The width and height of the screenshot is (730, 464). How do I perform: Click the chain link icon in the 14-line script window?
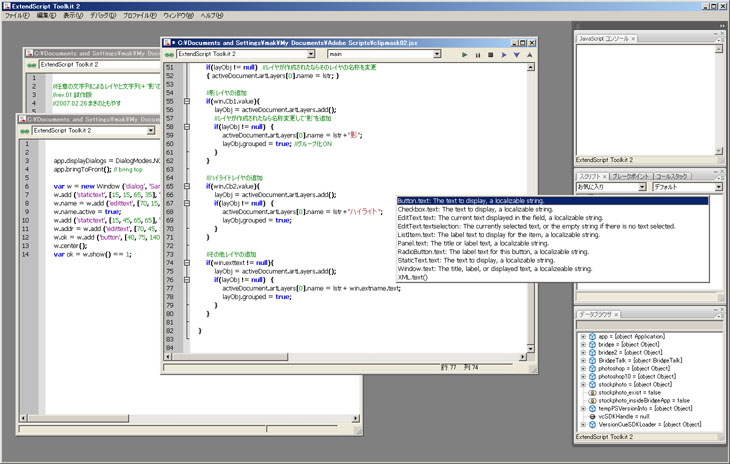point(25,131)
